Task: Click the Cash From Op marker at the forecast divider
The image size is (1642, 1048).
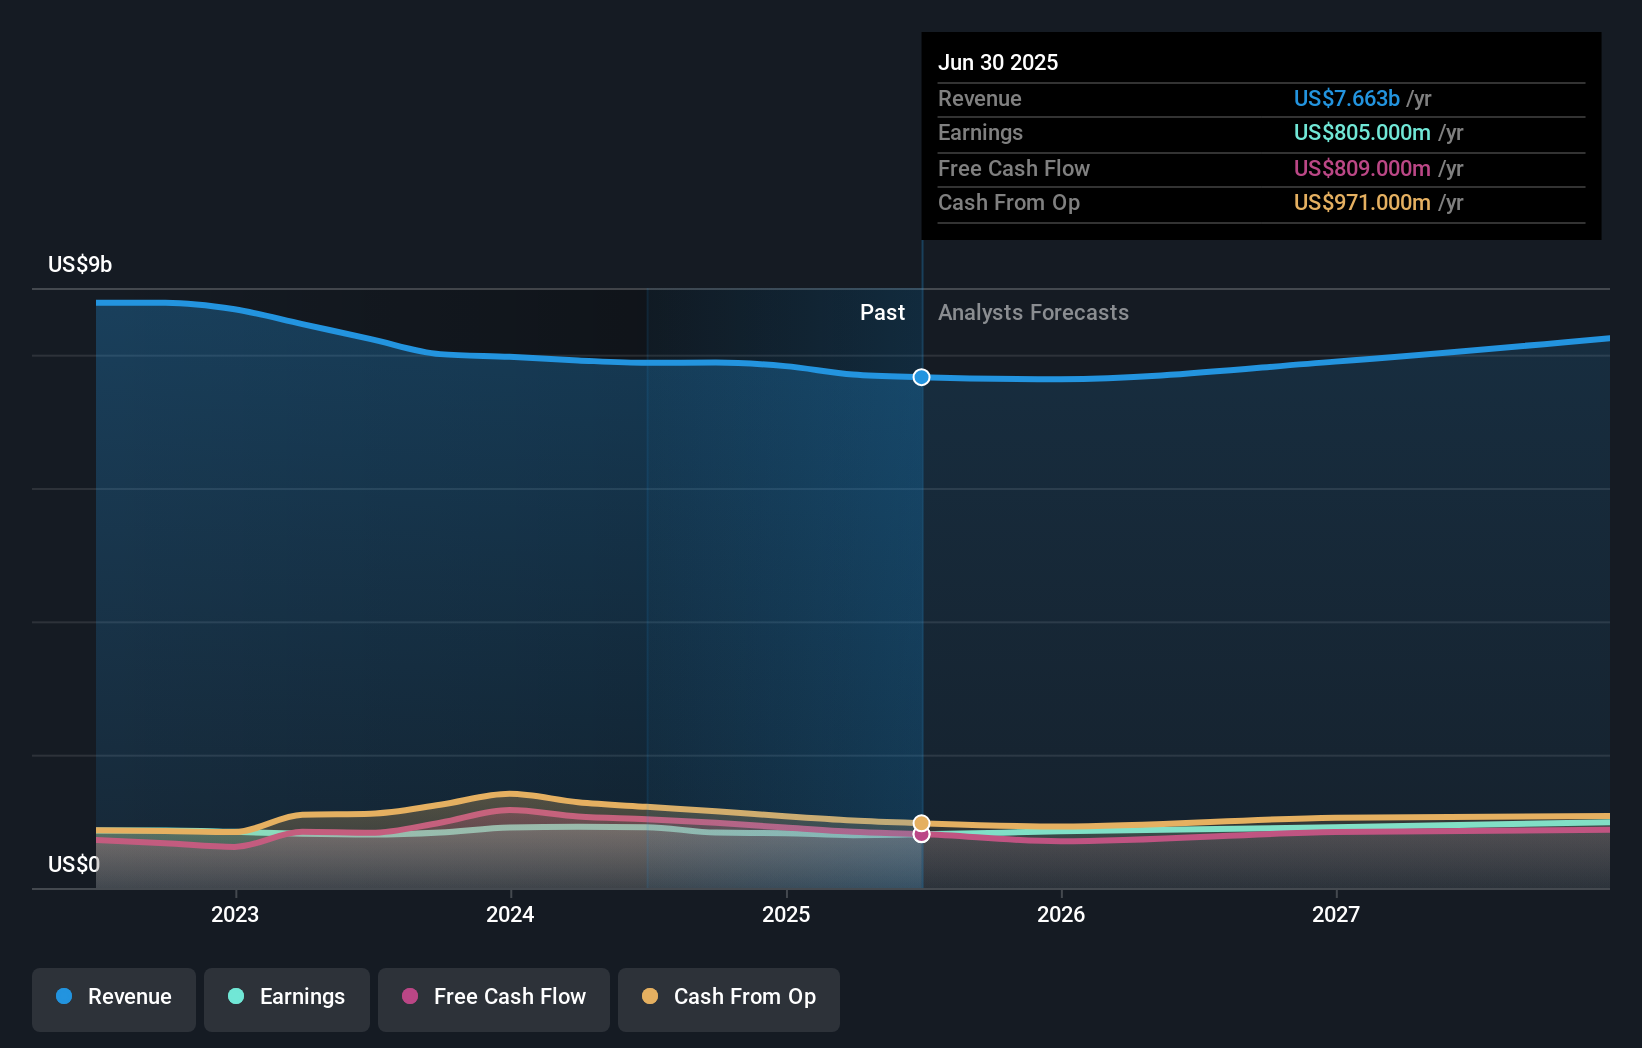Action: coord(921,823)
